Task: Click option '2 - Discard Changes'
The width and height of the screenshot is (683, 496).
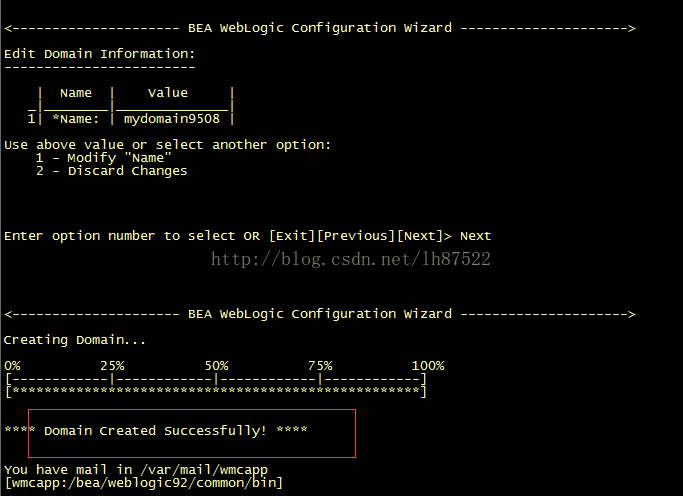Action: coord(112,171)
